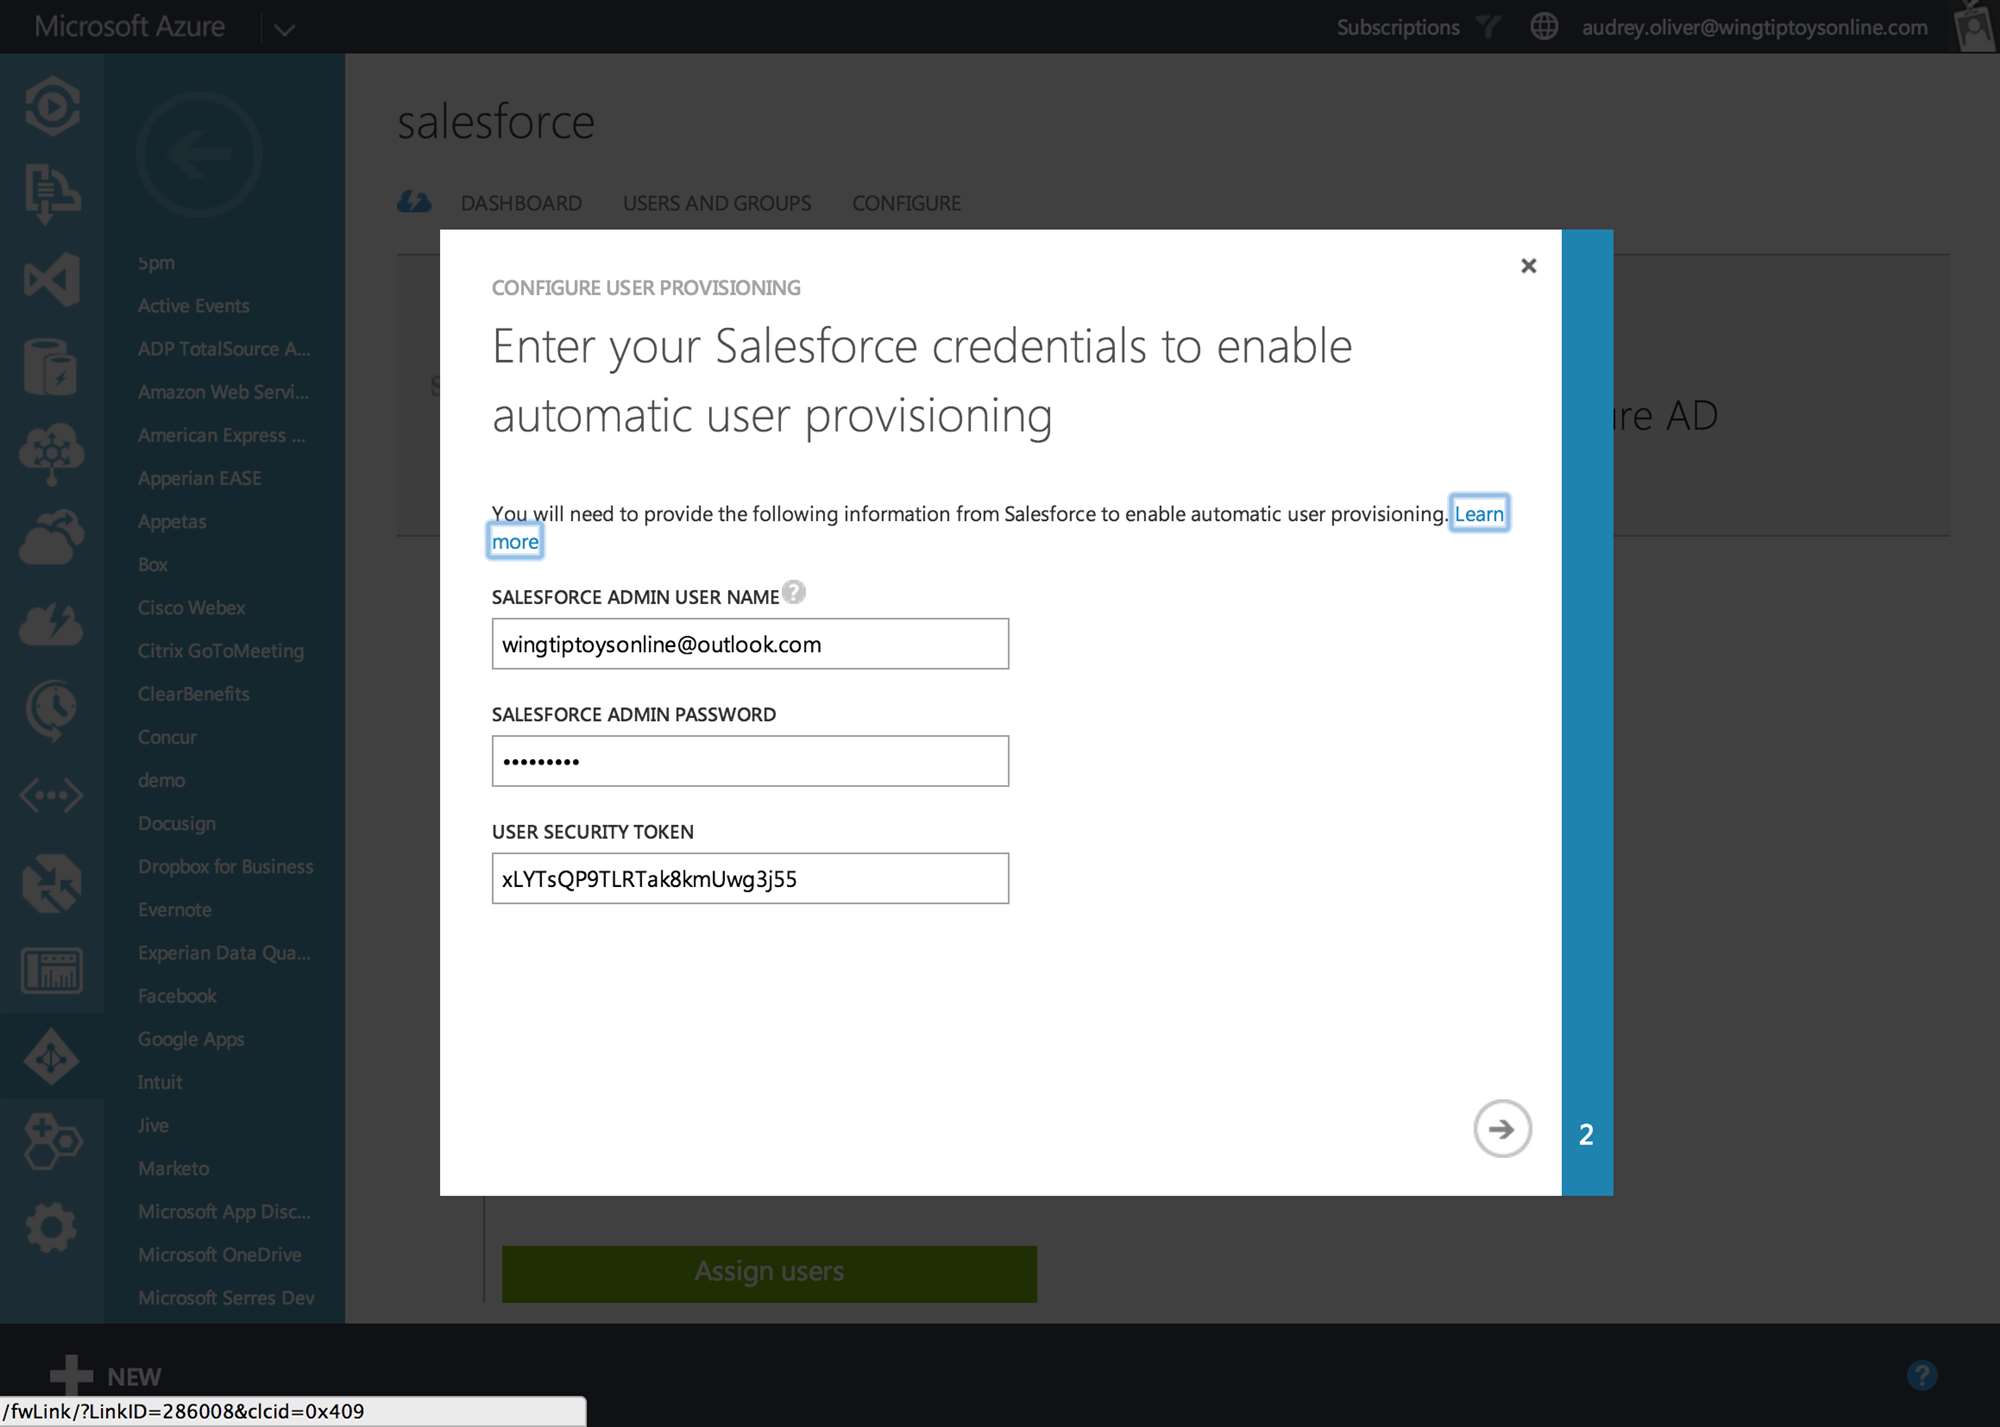Image resolution: width=2000 pixels, height=1427 pixels.
Task: Open the Traffic Manager arrows sidebar icon
Action: (52, 883)
